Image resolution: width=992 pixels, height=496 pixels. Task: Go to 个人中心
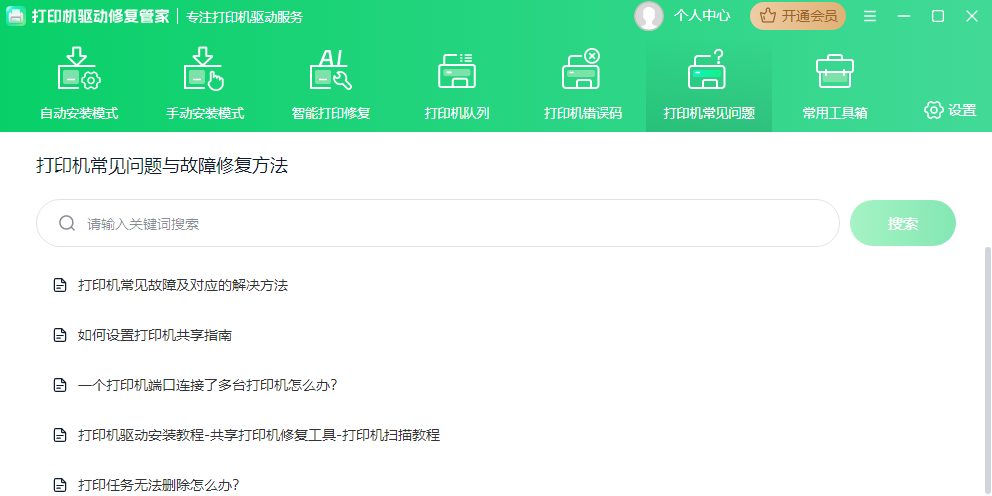[702, 16]
